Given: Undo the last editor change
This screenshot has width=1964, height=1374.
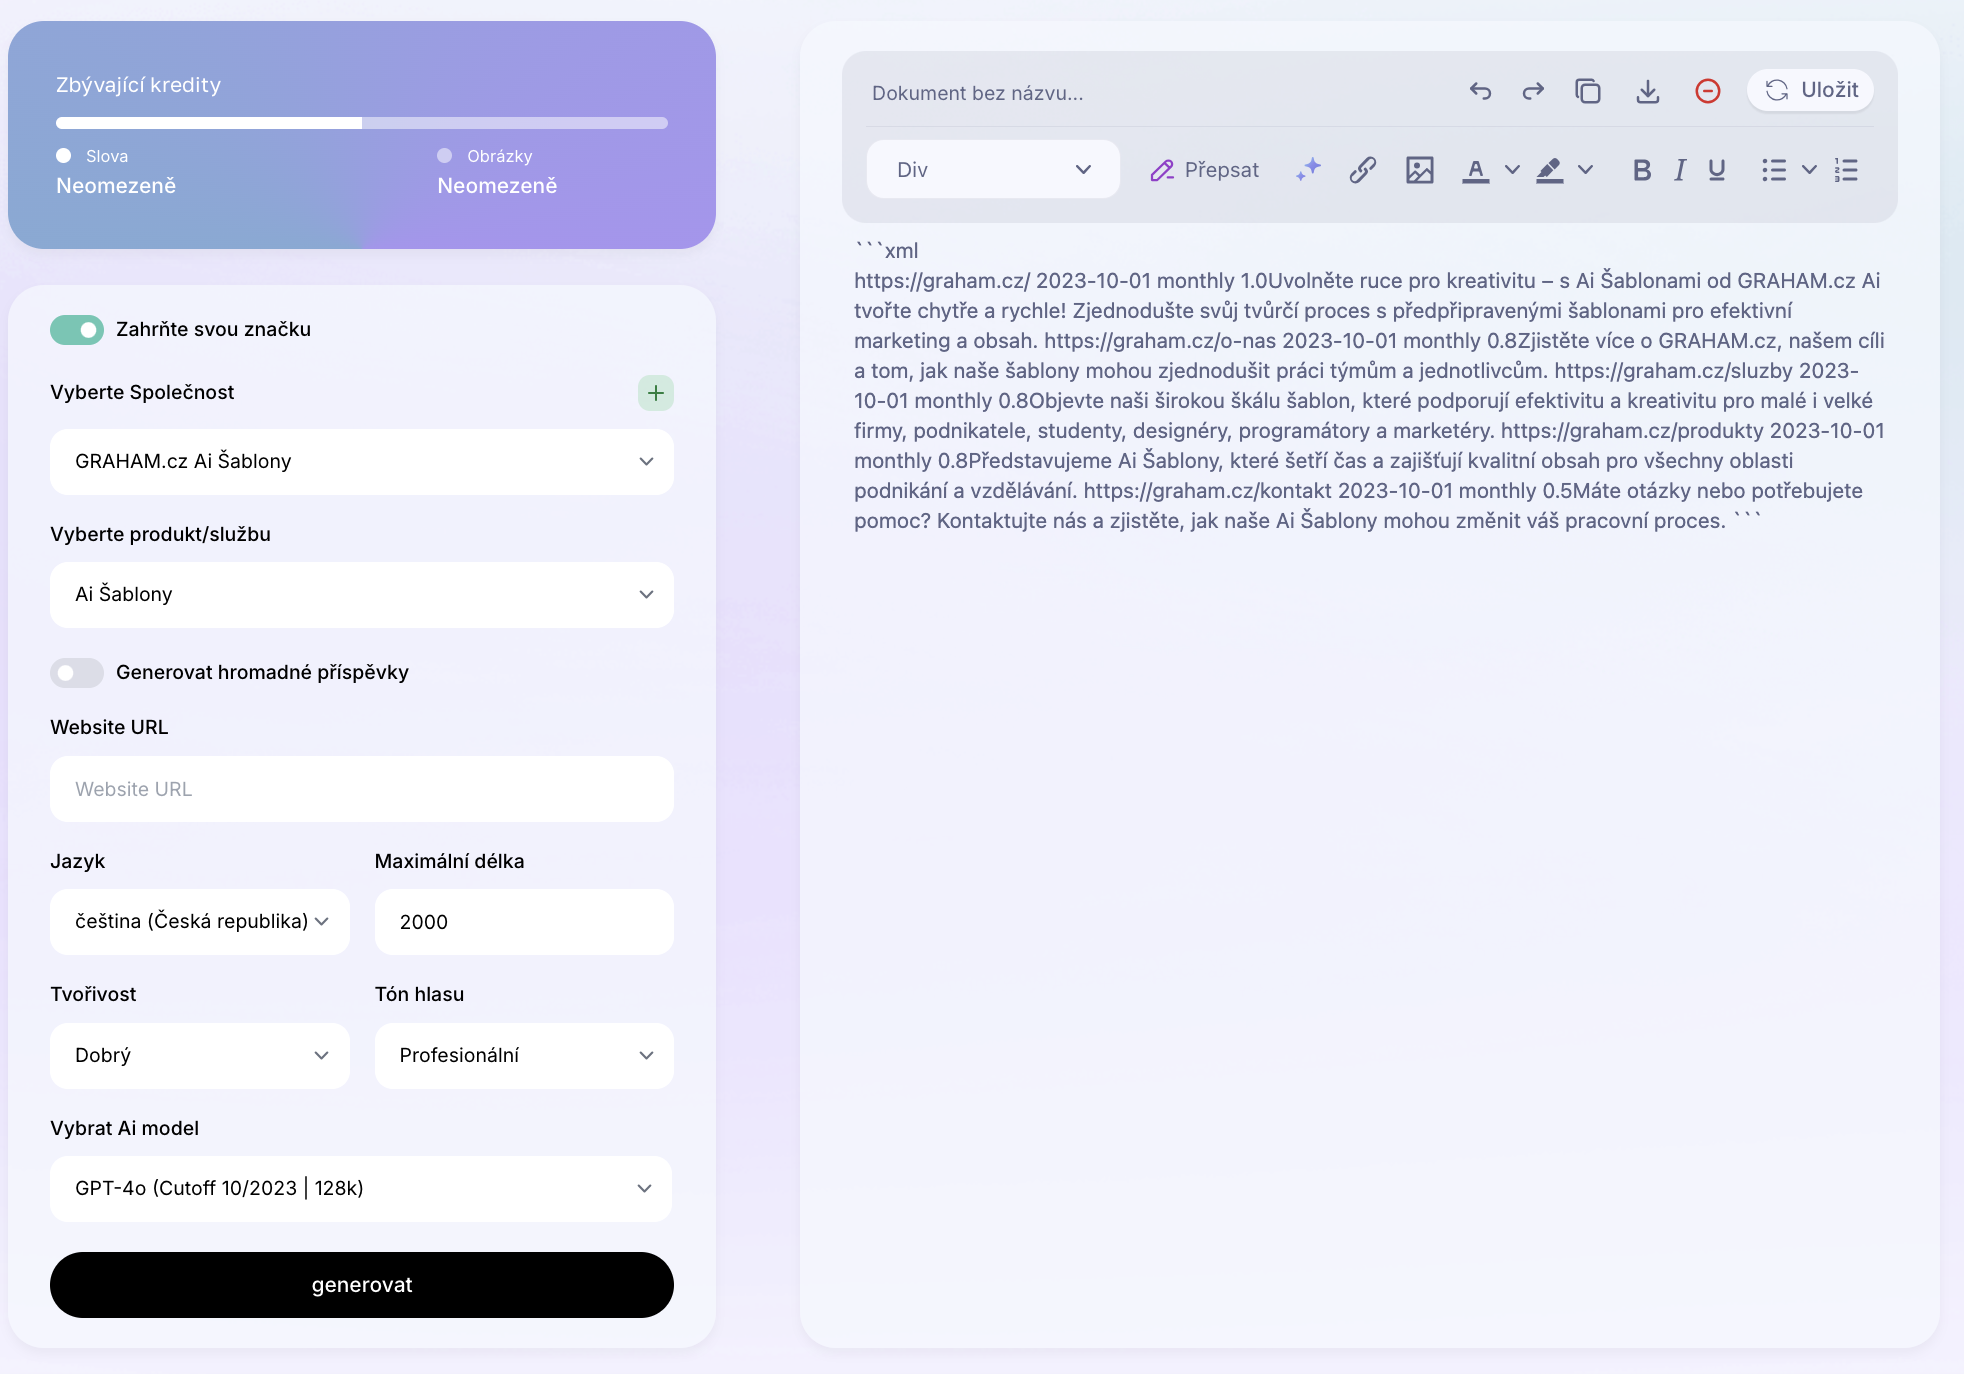Looking at the screenshot, I should click(1480, 91).
